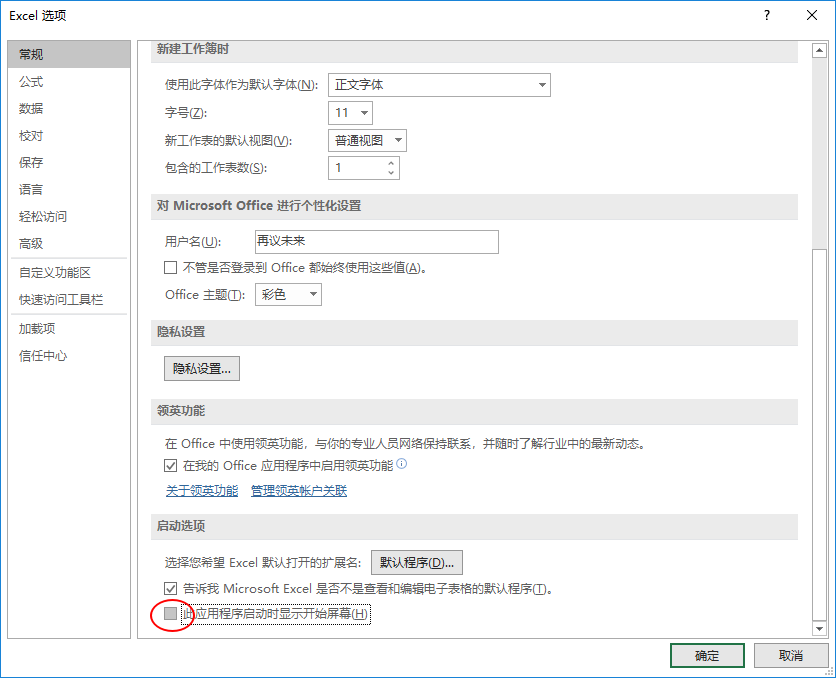Image resolution: width=836 pixels, height=678 pixels.
Task: Open the 快速访问工具栏 category
Action: click(x=69, y=300)
